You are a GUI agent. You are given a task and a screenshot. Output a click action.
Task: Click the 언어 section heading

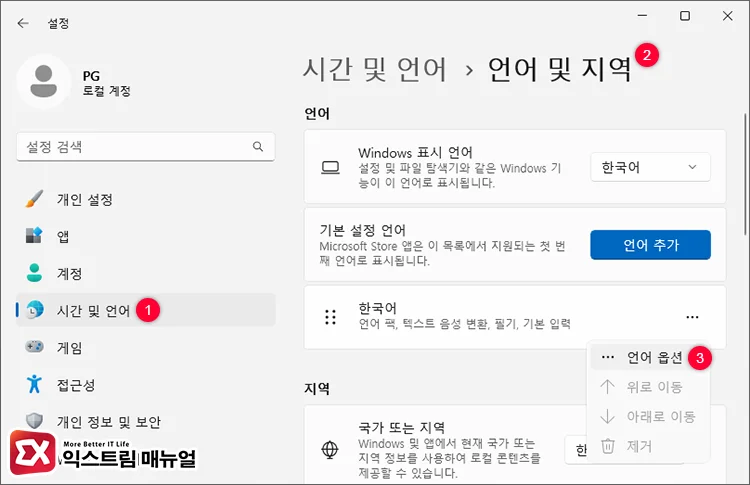click(x=317, y=113)
